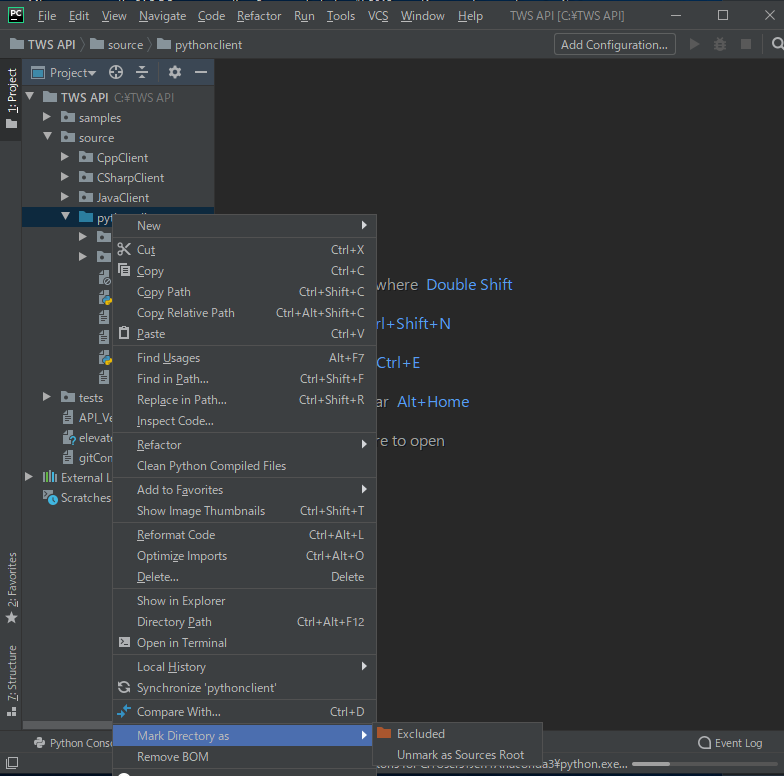The image size is (784, 776).
Task: Click pythonclient breadcrumb
Action: 200,44
